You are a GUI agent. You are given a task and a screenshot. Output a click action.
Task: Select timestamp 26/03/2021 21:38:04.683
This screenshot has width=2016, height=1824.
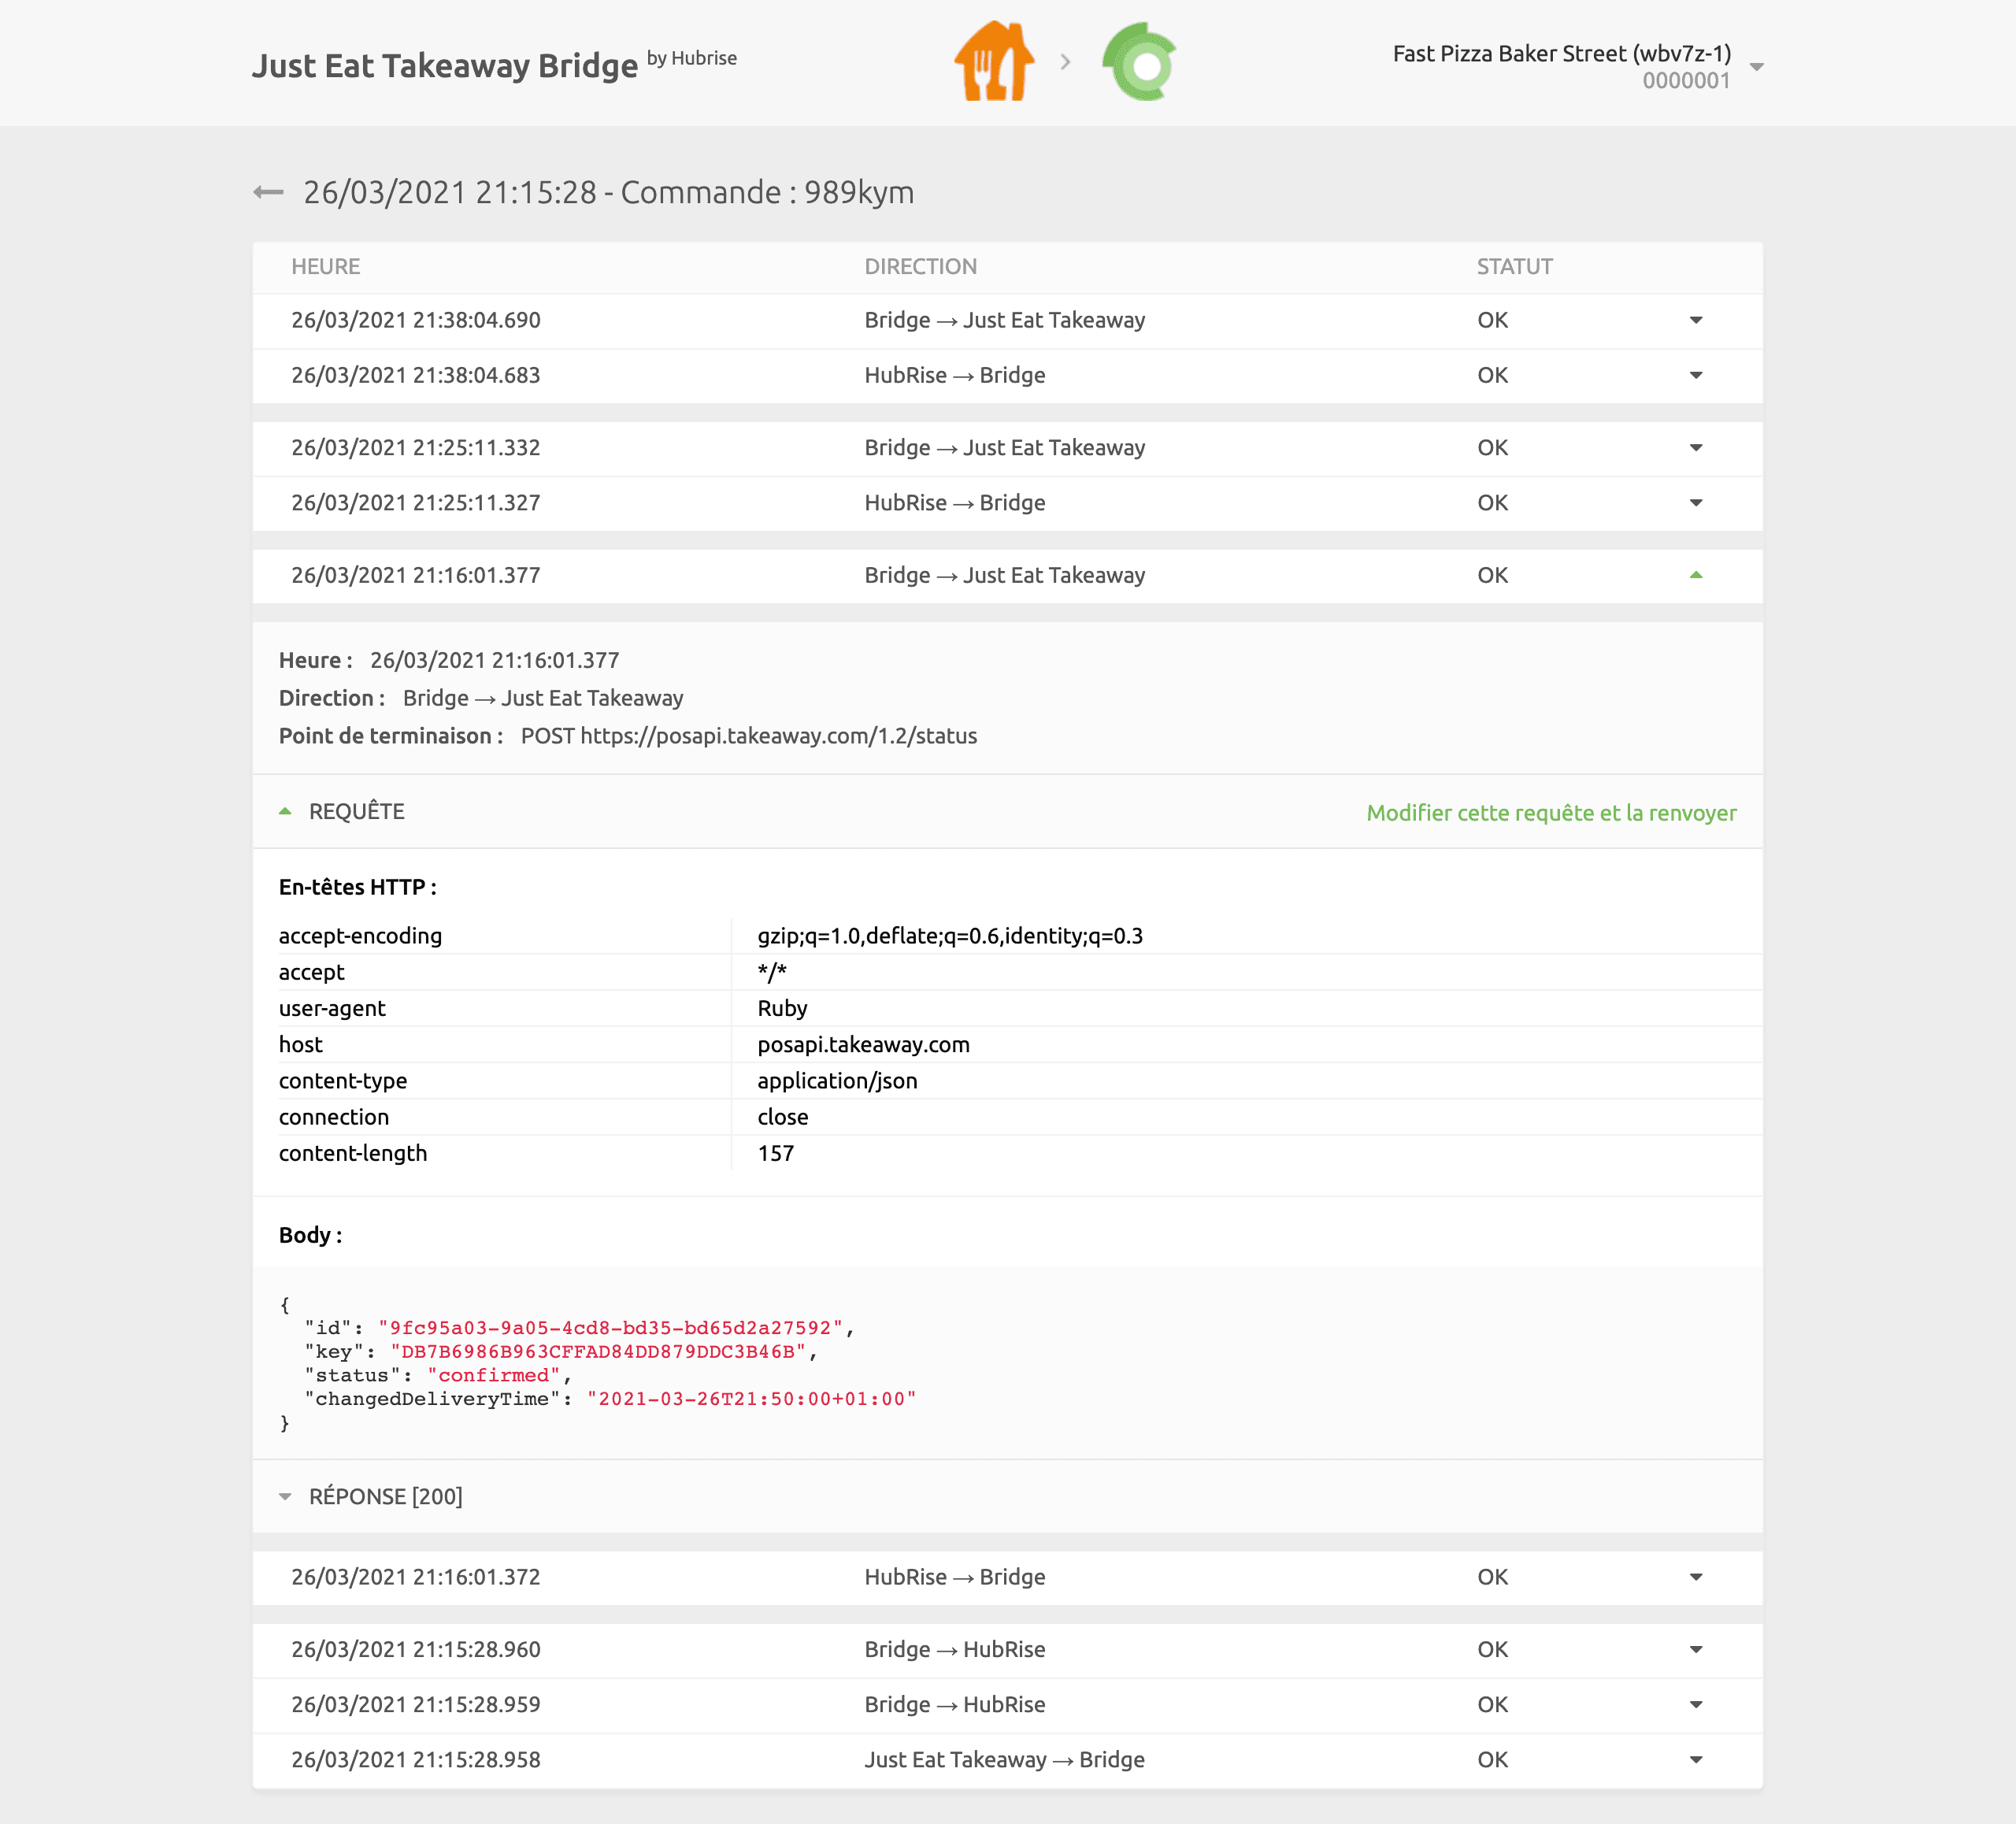coord(416,375)
